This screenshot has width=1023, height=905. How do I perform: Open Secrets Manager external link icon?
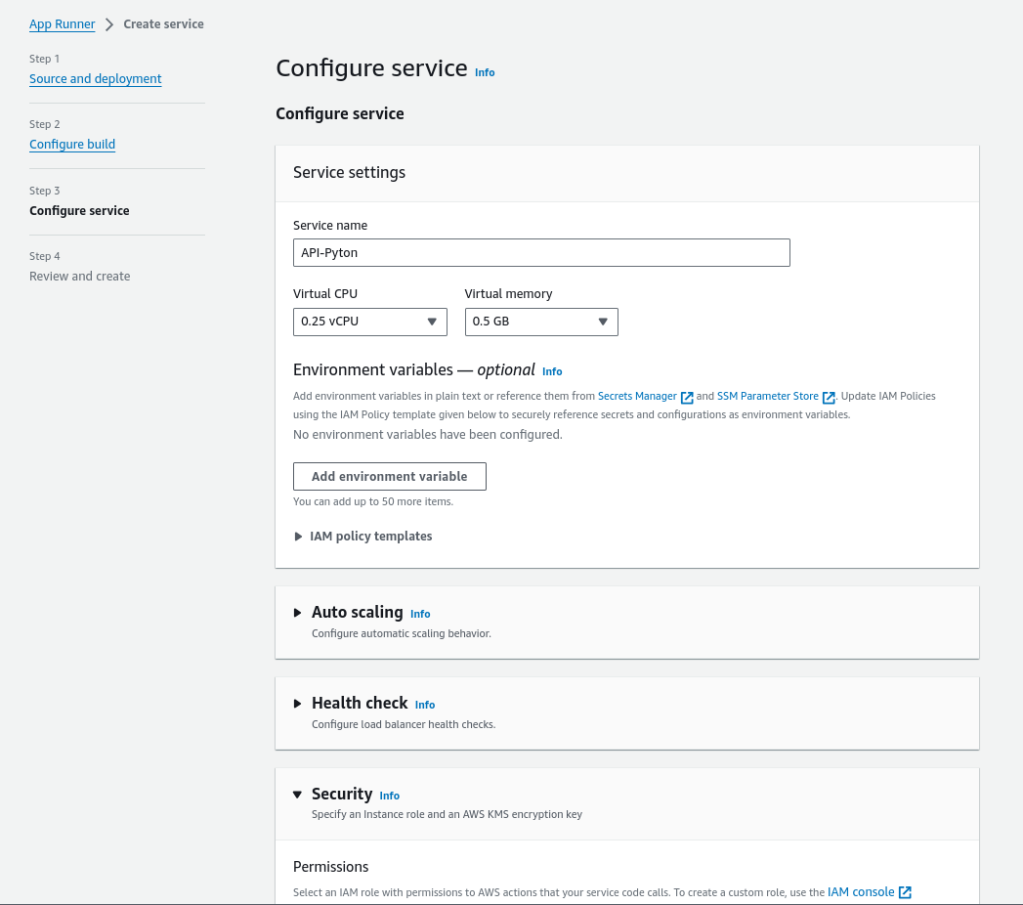coord(687,397)
